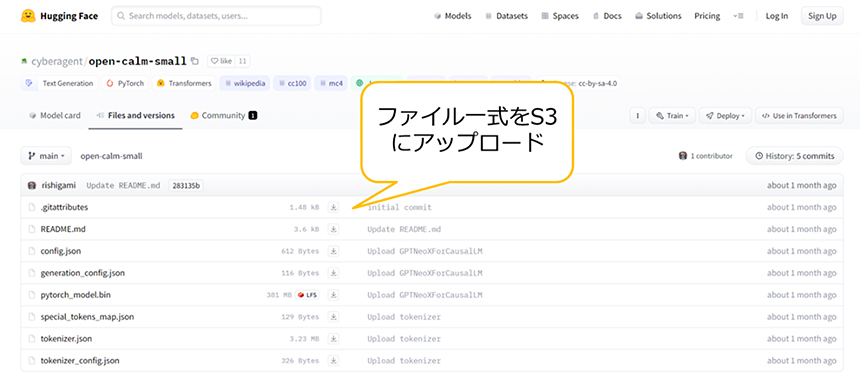This screenshot has width=860, height=378.
Task: Select the wikipedia dataset tag
Action: [245, 83]
